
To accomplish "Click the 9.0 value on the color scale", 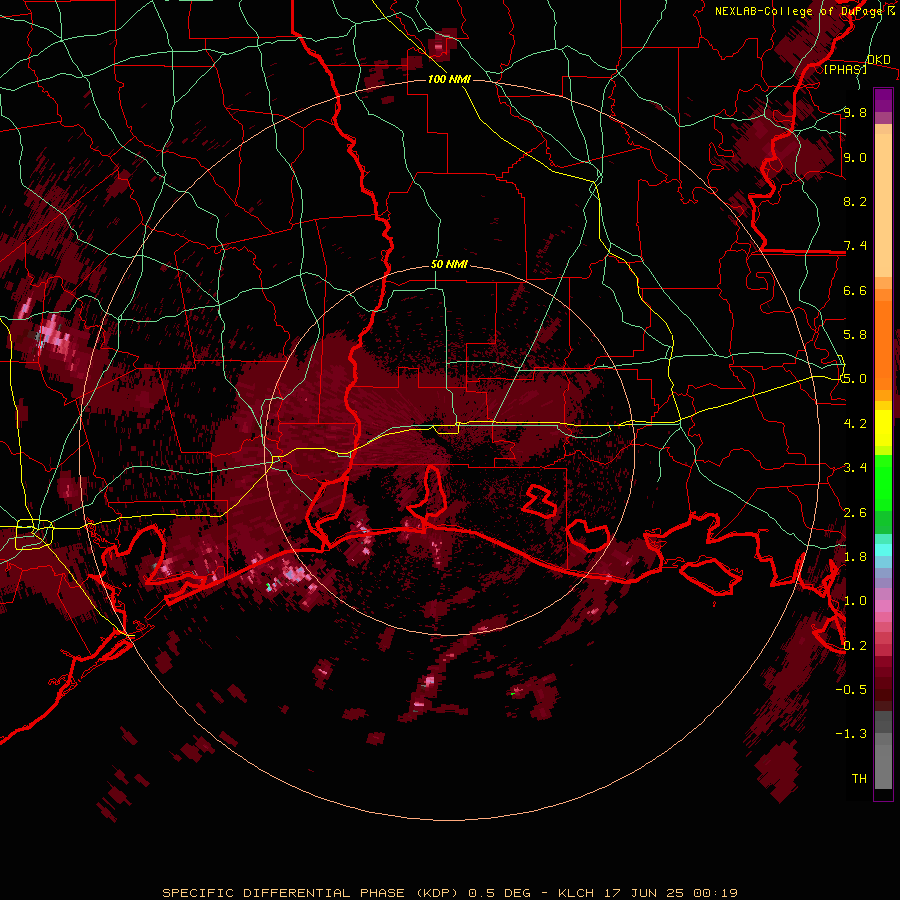I will [x=855, y=157].
